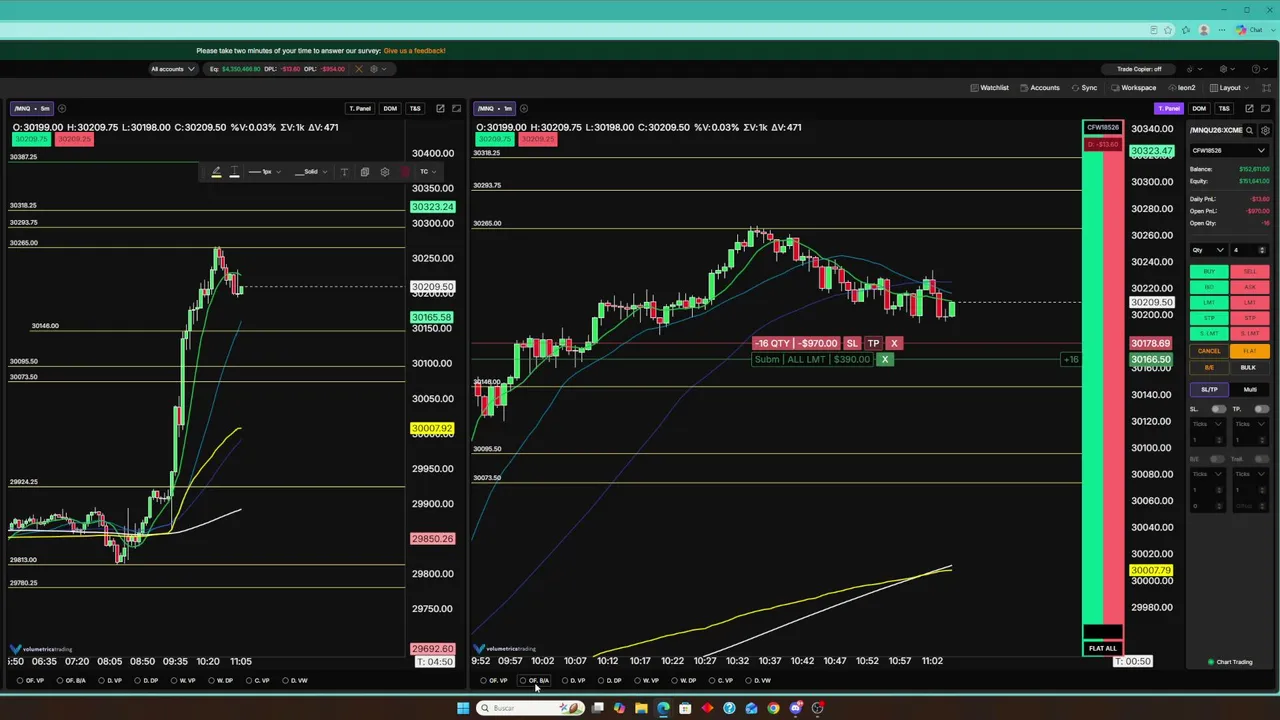Click the red SELL button
The image size is (1280, 720).
1250,271
